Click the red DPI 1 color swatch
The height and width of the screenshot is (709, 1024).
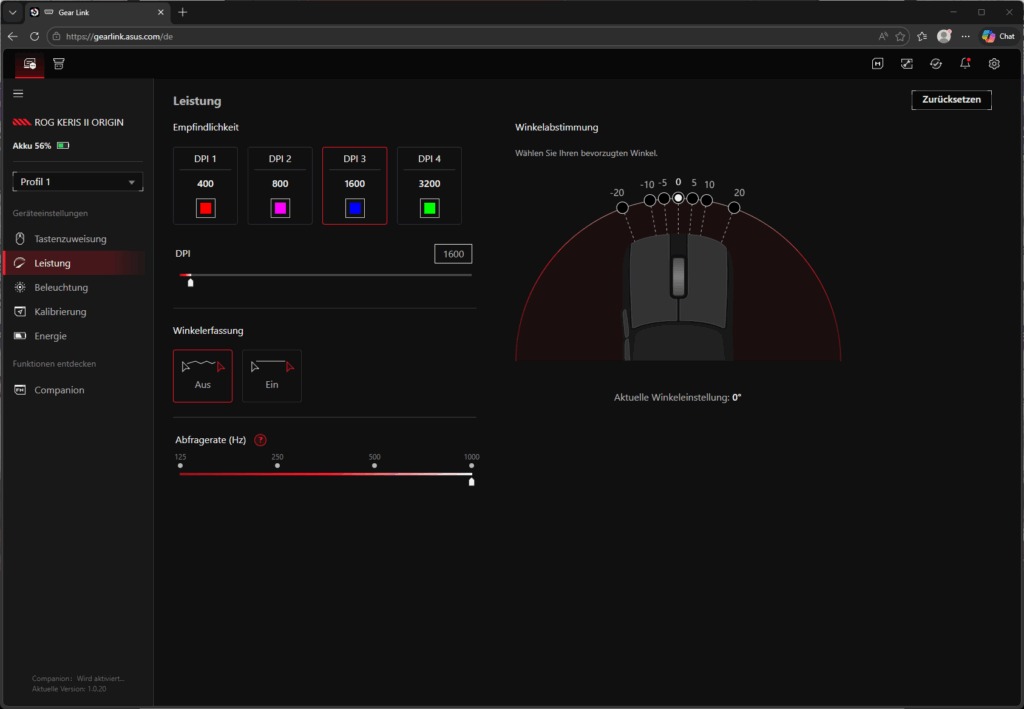click(x=206, y=208)
